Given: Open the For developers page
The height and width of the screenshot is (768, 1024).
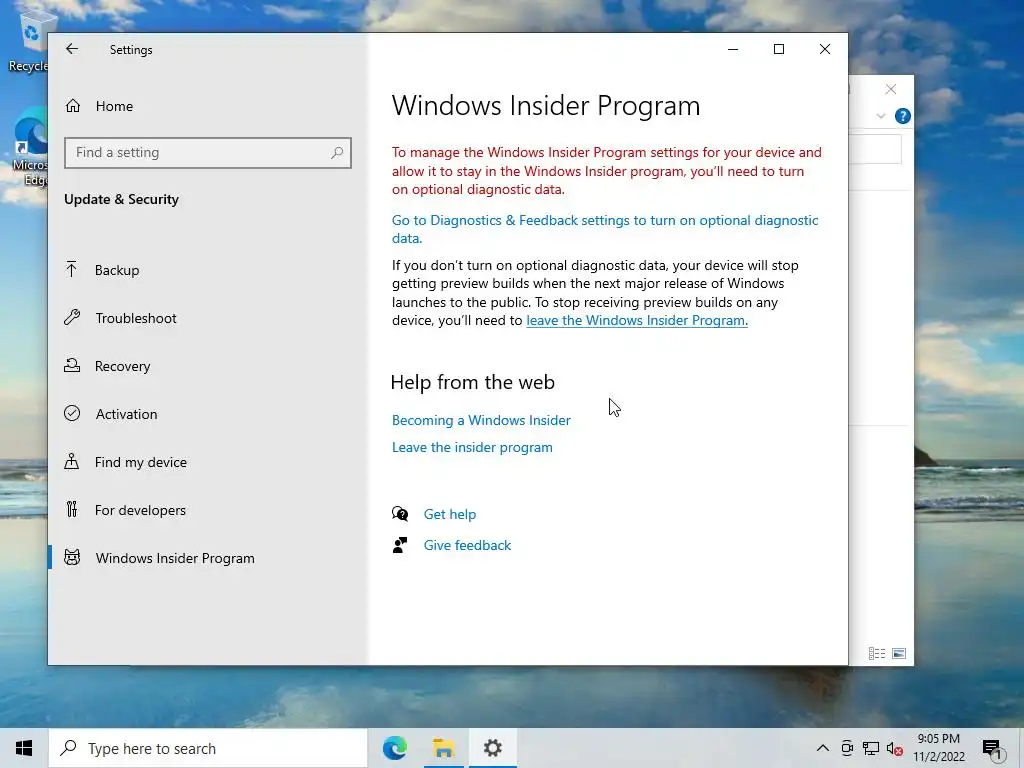Looking at the screenshot, I should (x=208, y=510).
